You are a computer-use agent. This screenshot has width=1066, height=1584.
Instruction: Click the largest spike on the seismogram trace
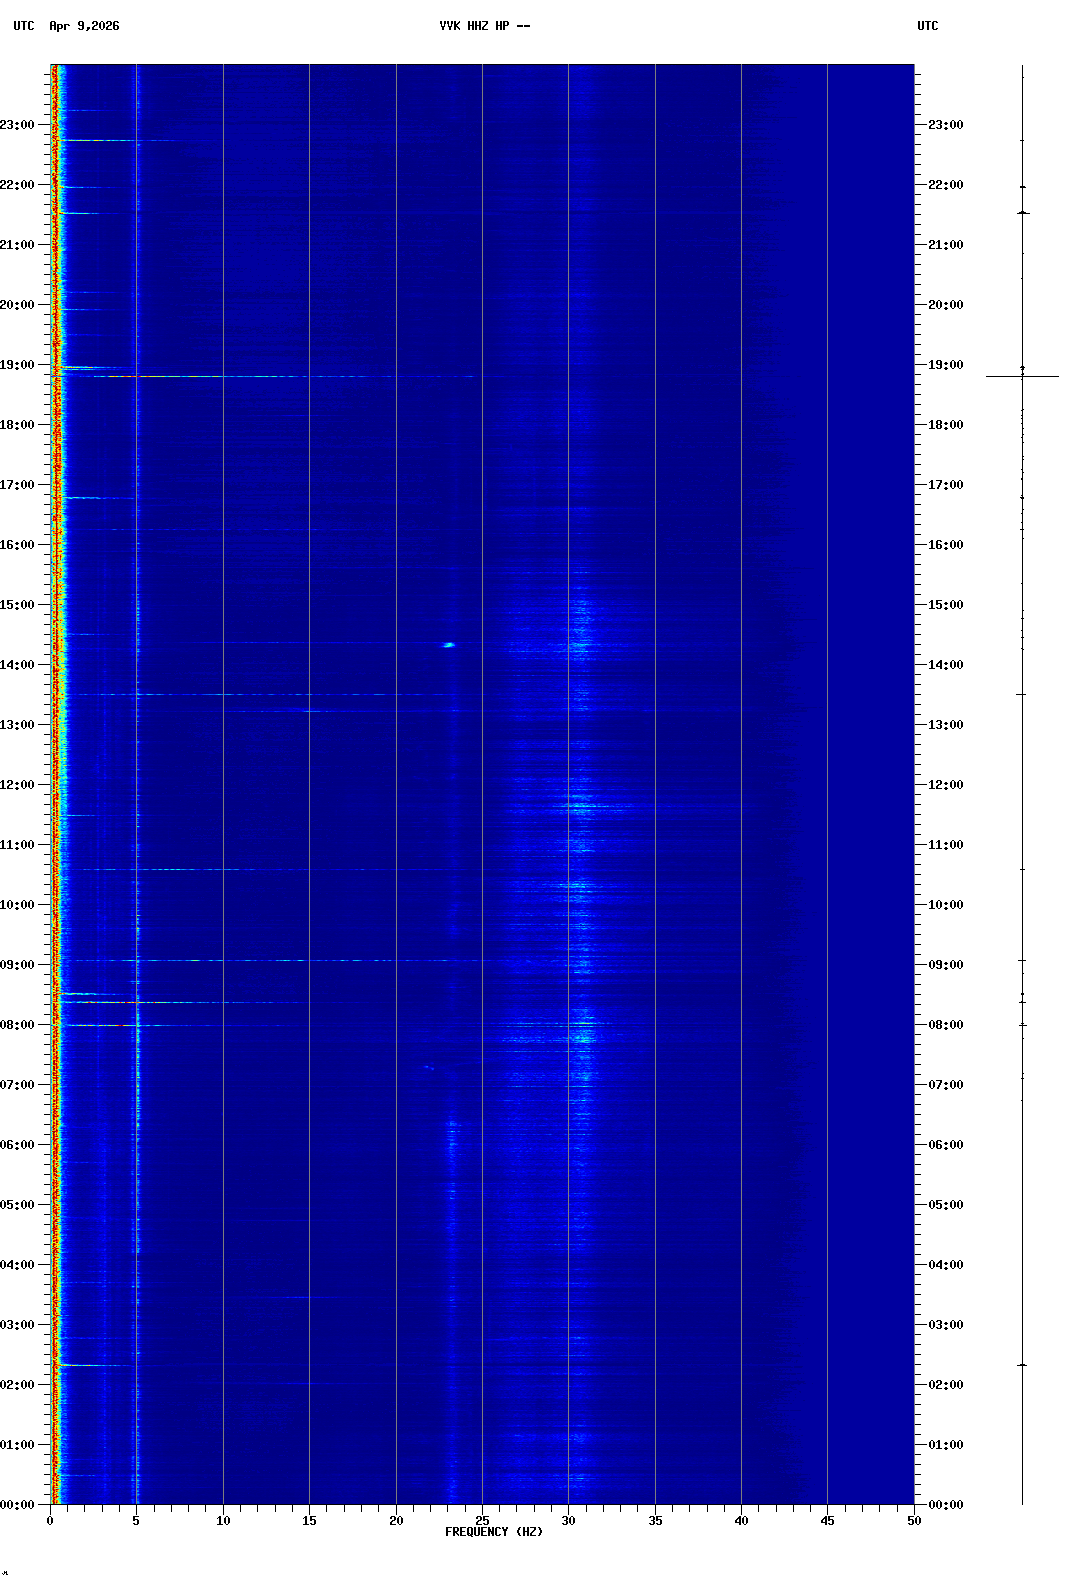[x=1022, y=377]
